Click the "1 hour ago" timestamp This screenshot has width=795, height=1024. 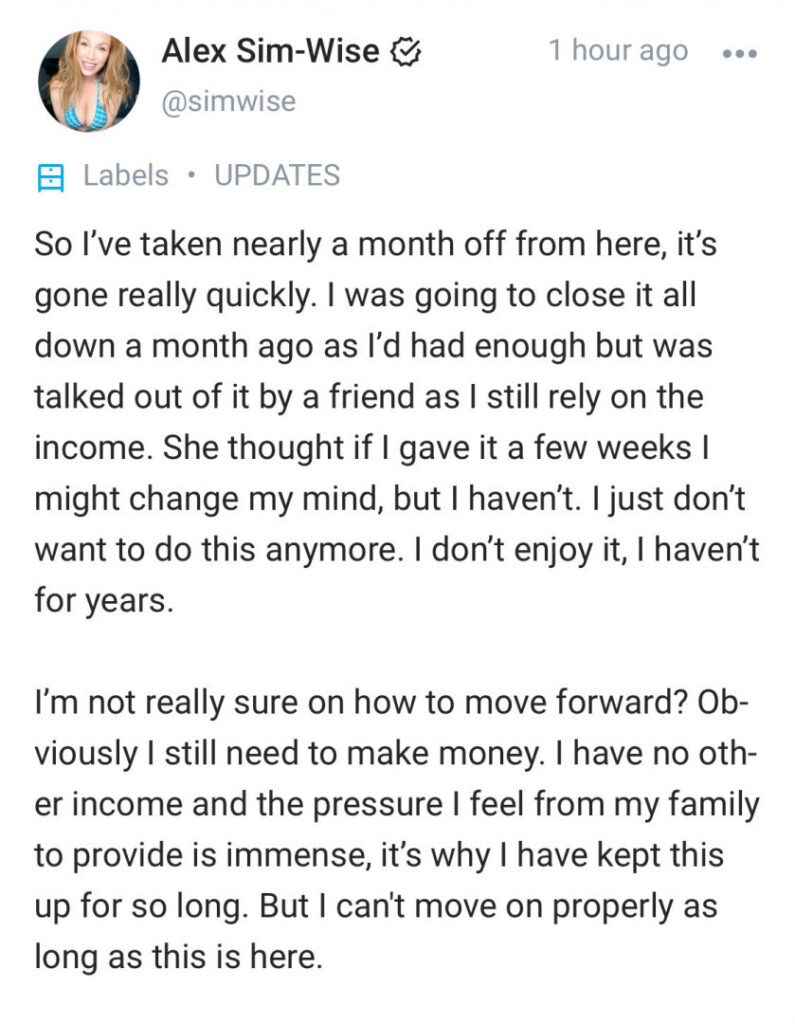click(x=618, y=51)
